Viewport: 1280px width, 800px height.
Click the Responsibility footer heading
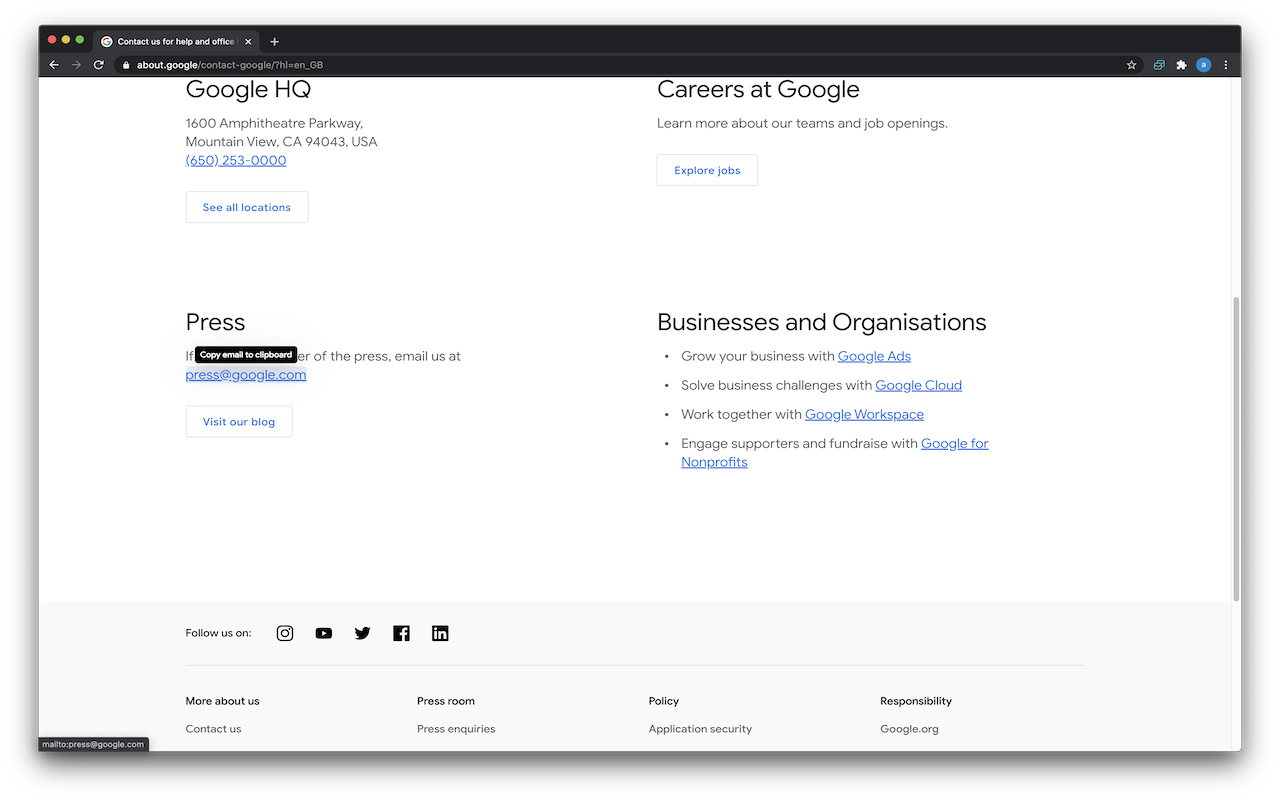[x=916, y=701]
